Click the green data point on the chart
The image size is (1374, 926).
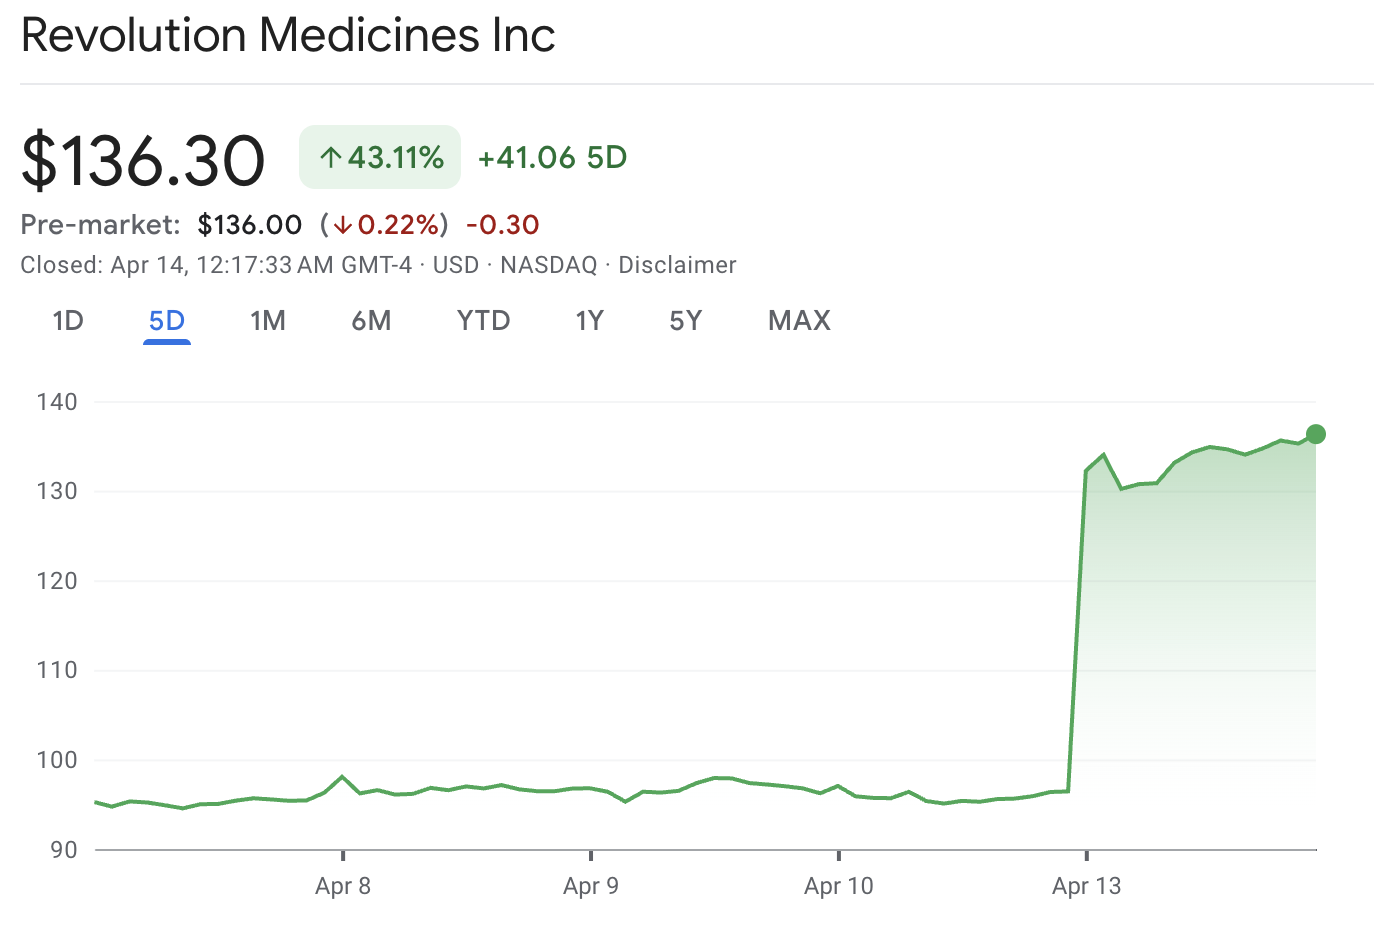click(1316, 434)
